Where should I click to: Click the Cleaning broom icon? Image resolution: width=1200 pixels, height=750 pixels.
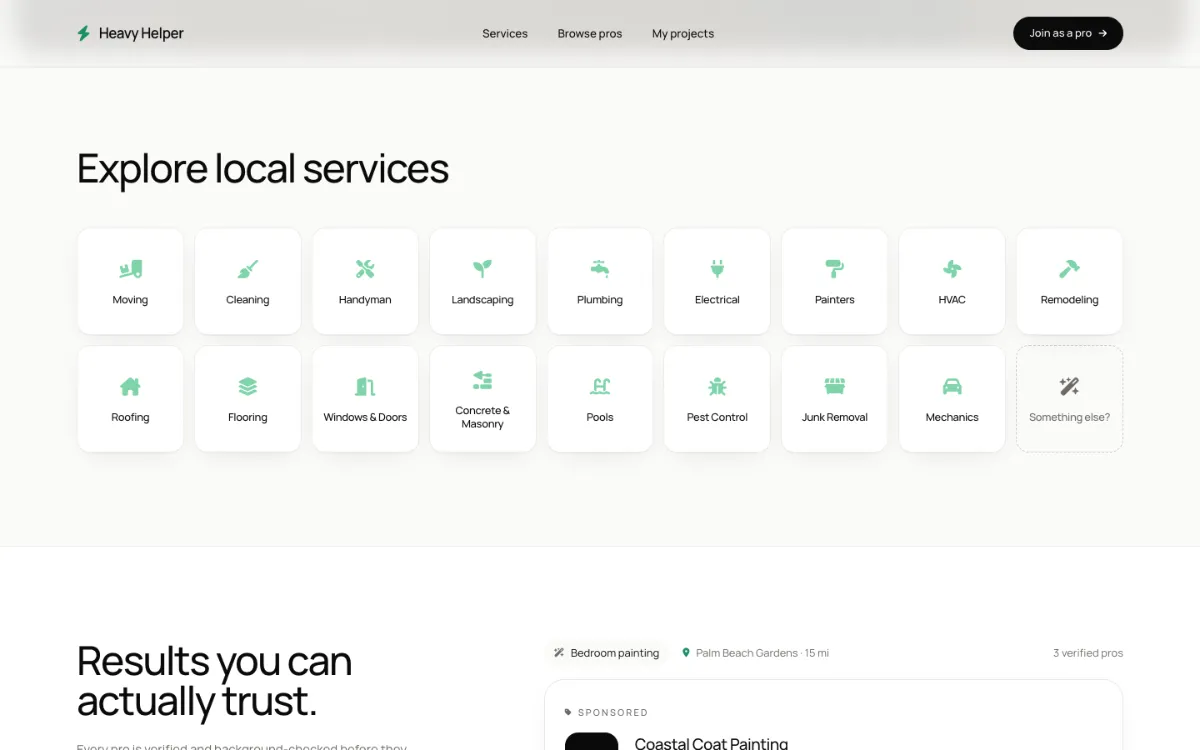(x=248, y=269)
